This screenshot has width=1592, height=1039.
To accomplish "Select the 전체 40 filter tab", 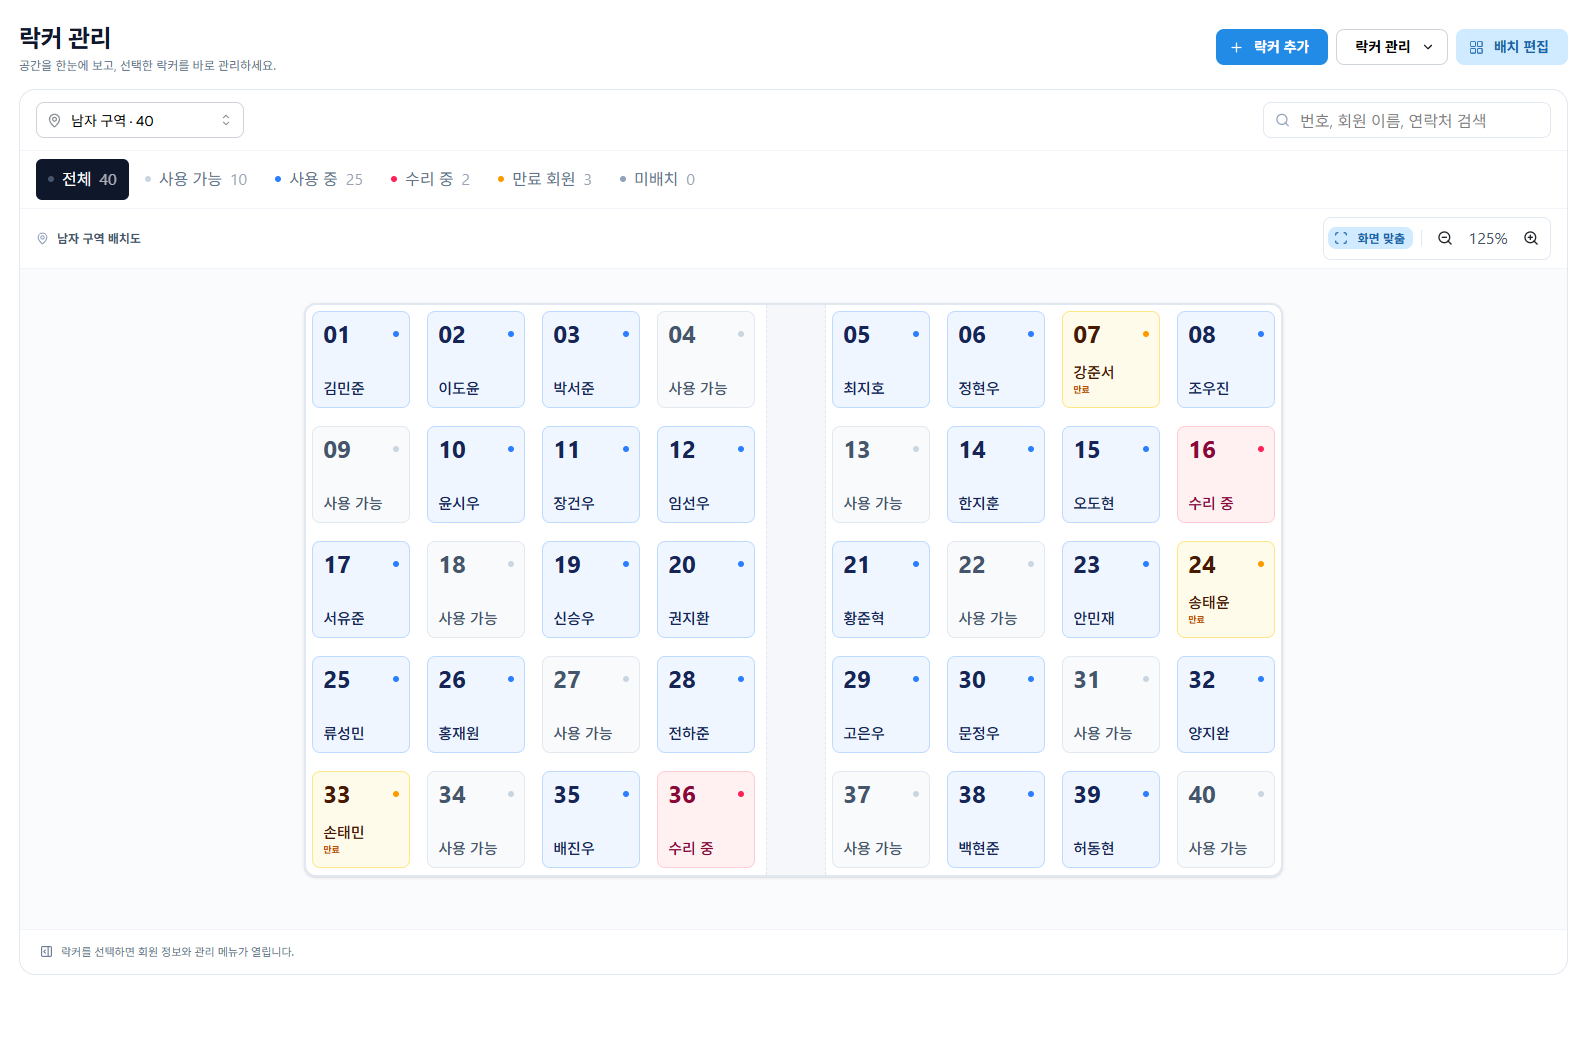I will [82, 180].
